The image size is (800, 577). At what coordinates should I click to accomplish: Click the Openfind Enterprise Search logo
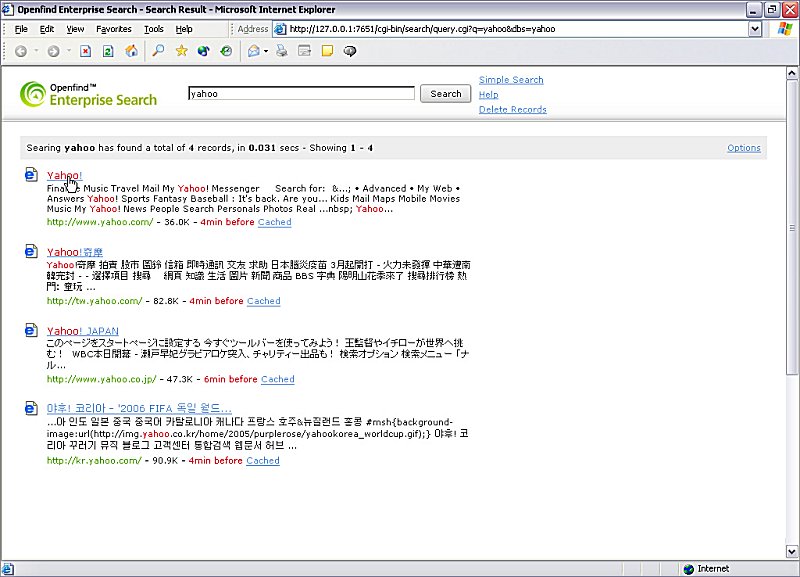tap(88, 94)
